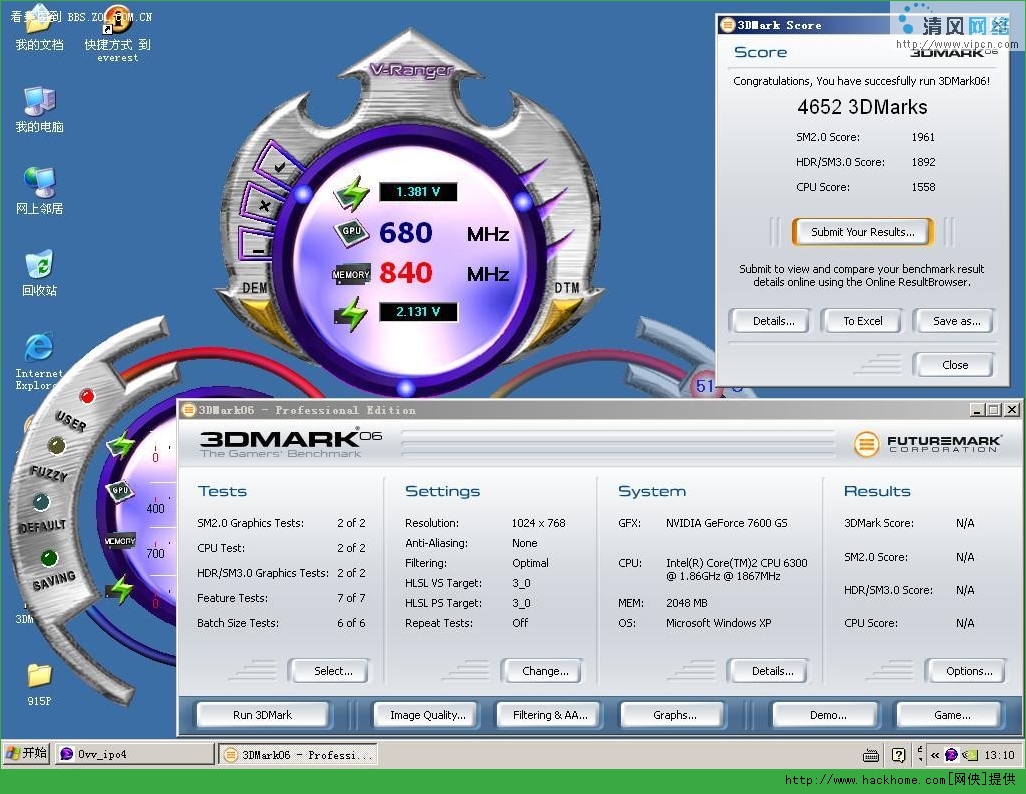Click the checkmark apply tab on V-Ranger
Image resolution: width=1026 pixels, height=794 pixels.
tap(278, 166)
